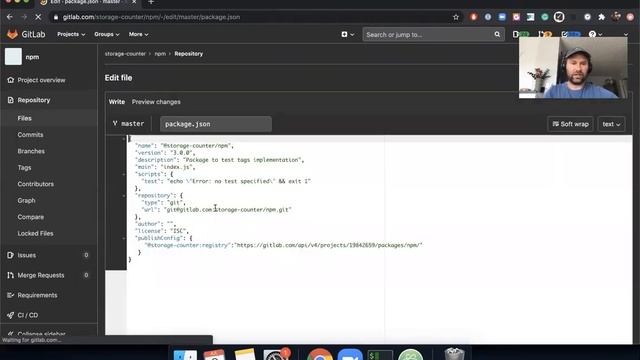Open the merge requests counter icon in navbar

(545, 35)
